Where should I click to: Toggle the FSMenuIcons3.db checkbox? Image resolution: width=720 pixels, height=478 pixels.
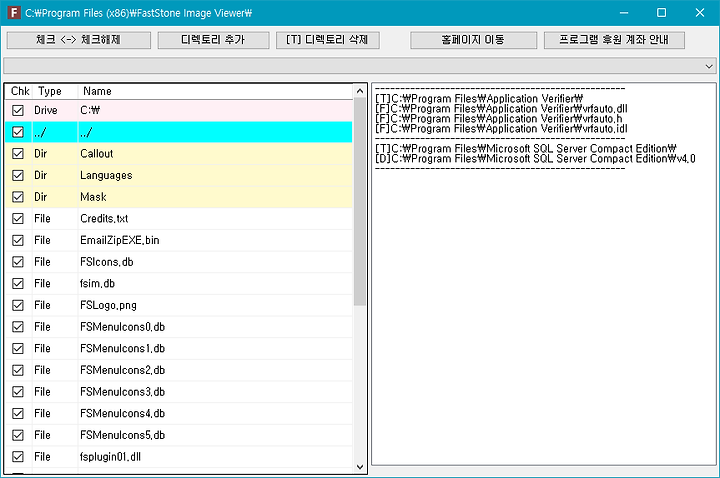(18, 392)
